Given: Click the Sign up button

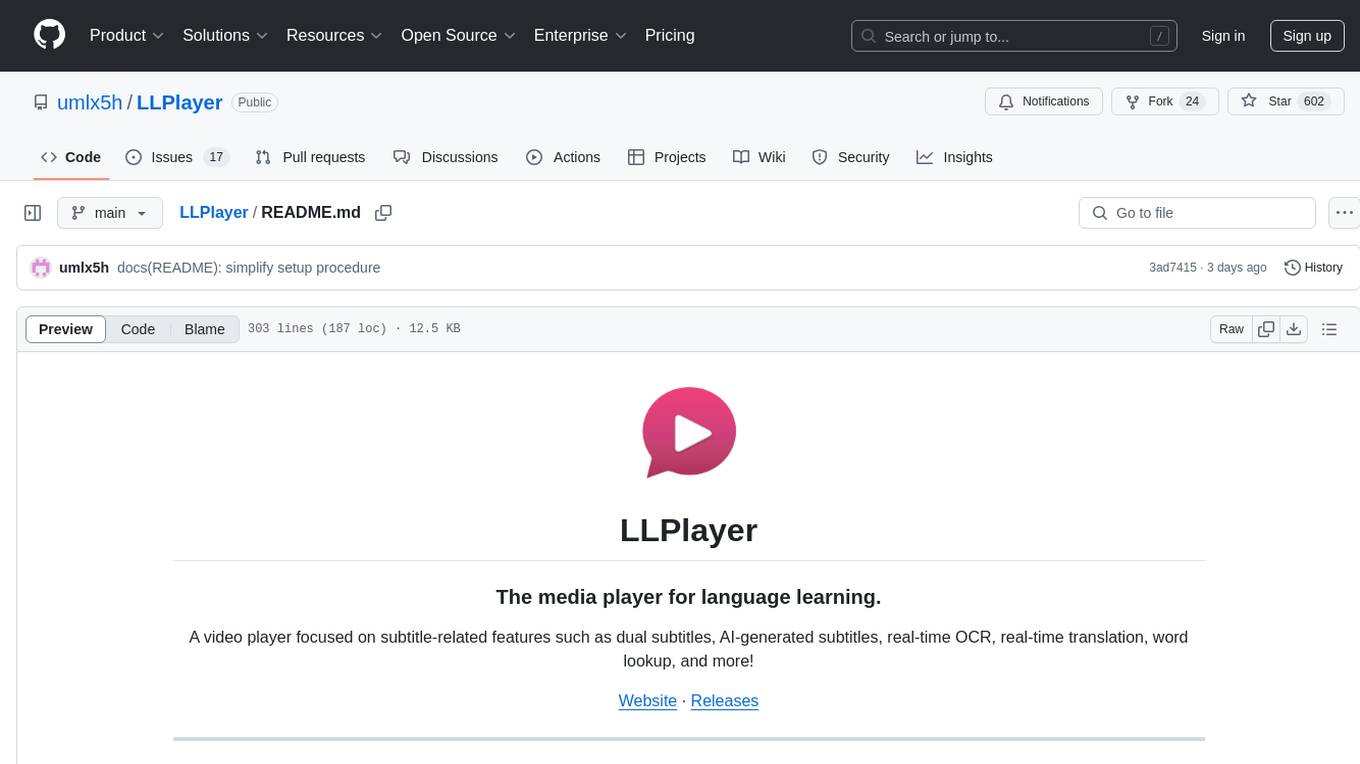Looking at the screenshot, I should (1307, 36).
